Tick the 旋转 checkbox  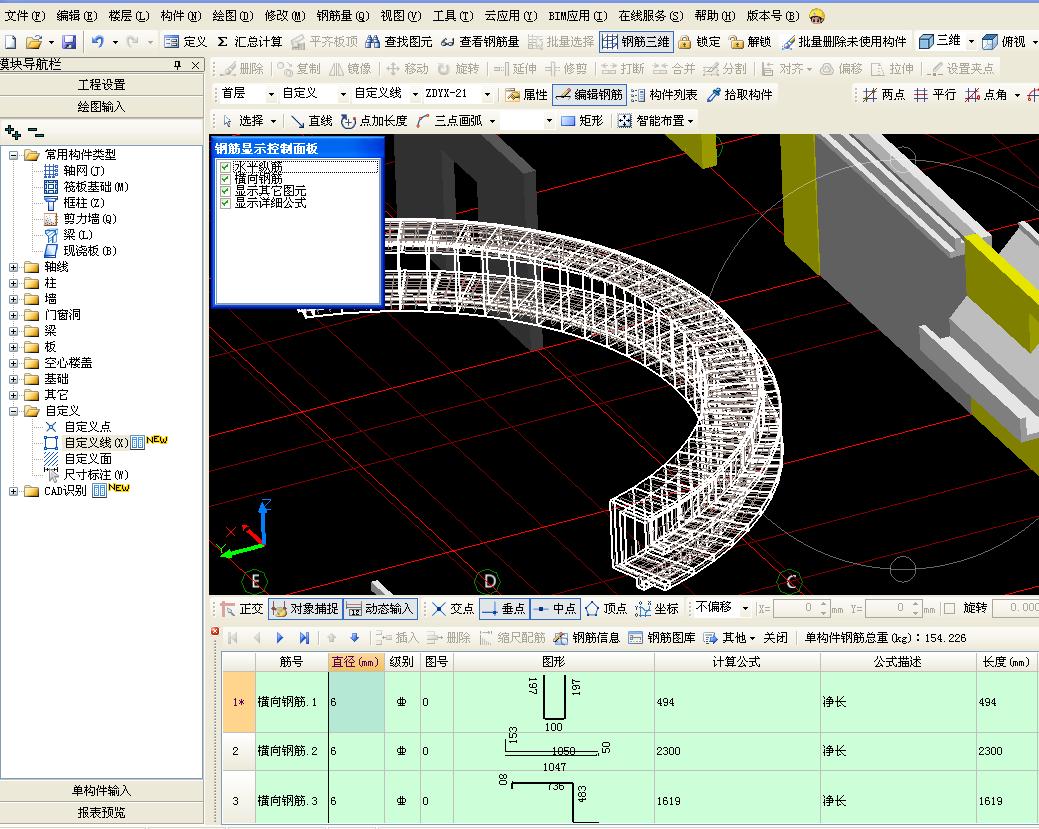coord(950,608)
